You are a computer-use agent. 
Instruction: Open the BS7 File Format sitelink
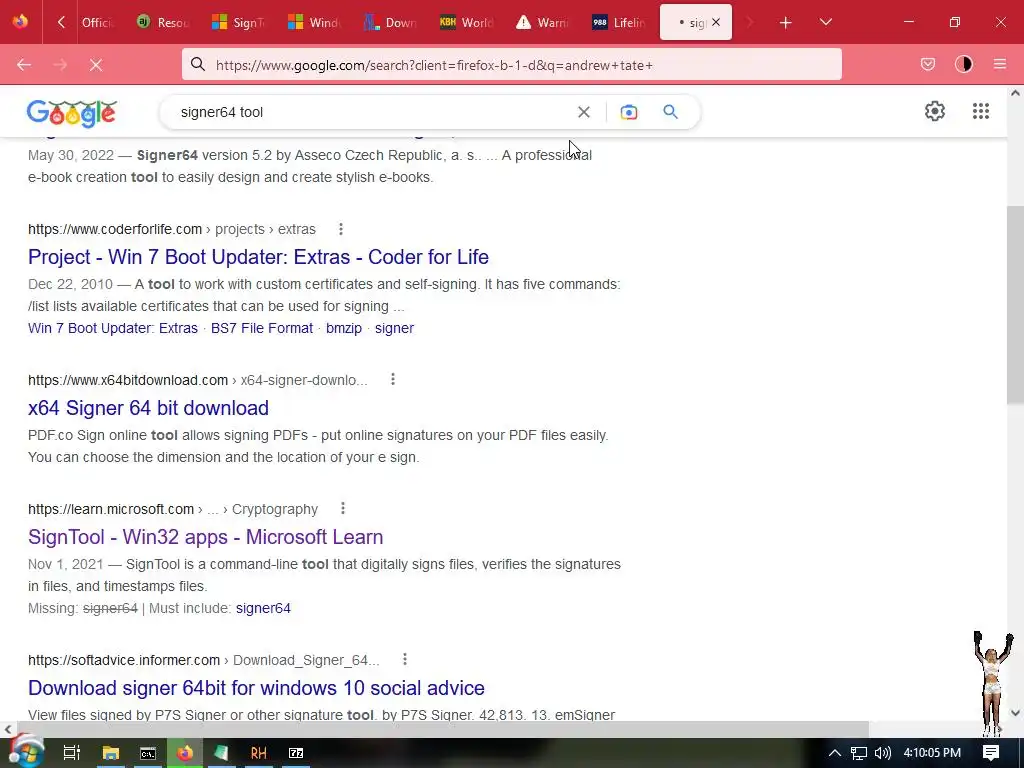262,328
